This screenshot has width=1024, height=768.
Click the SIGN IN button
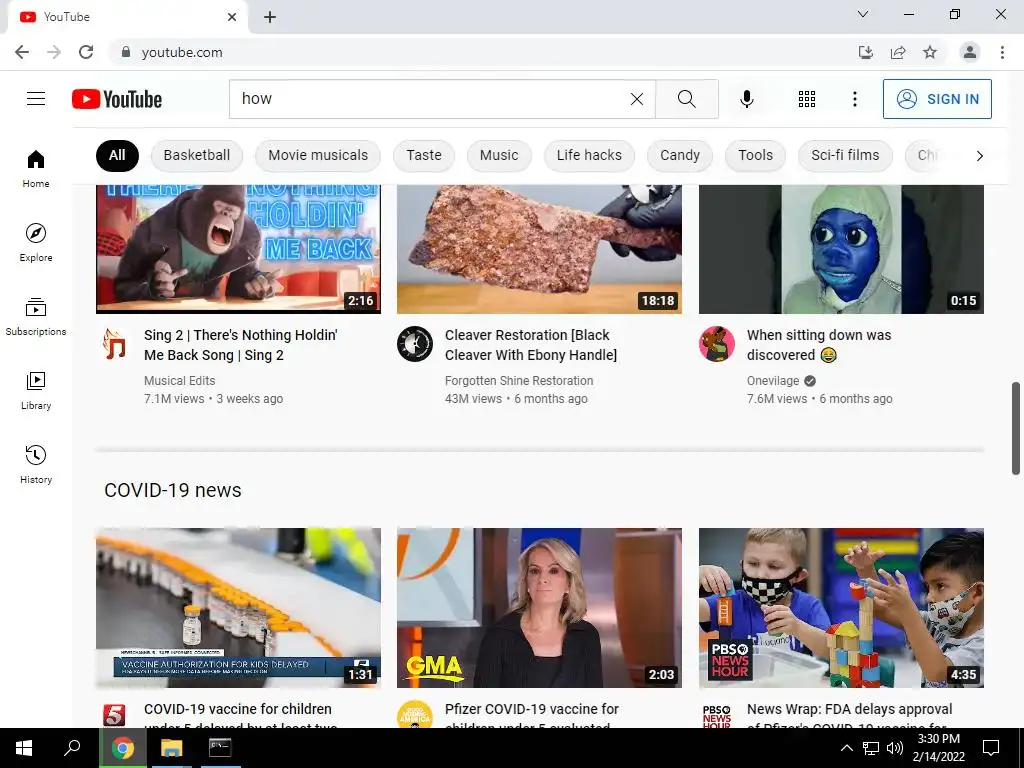click(937, 99)
